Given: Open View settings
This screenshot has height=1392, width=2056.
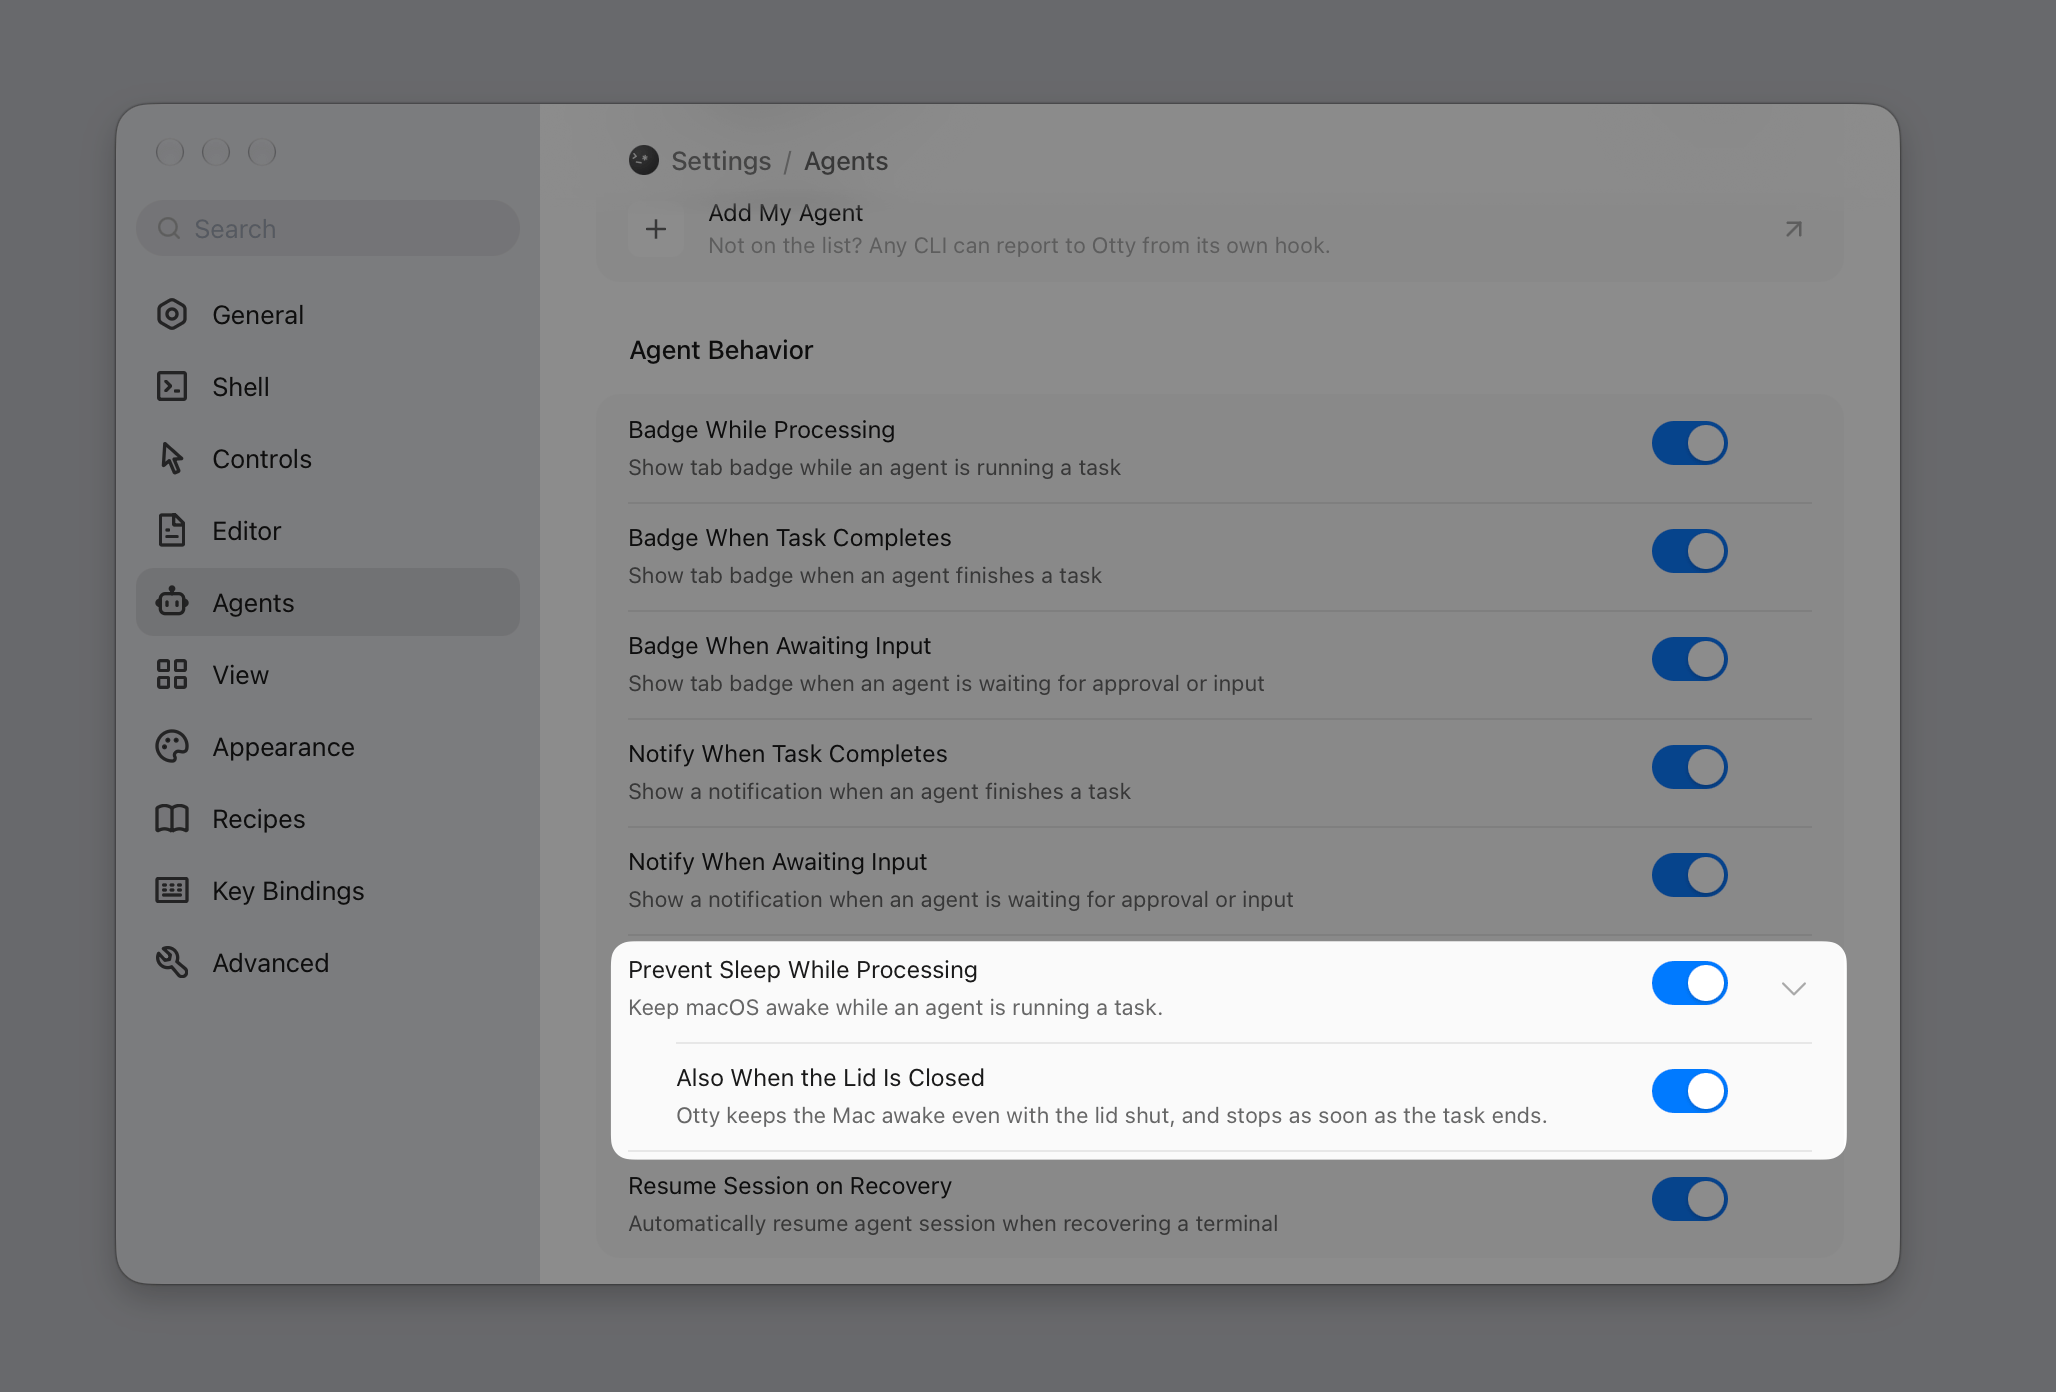Looking at the screenshot, I should 328,675.
